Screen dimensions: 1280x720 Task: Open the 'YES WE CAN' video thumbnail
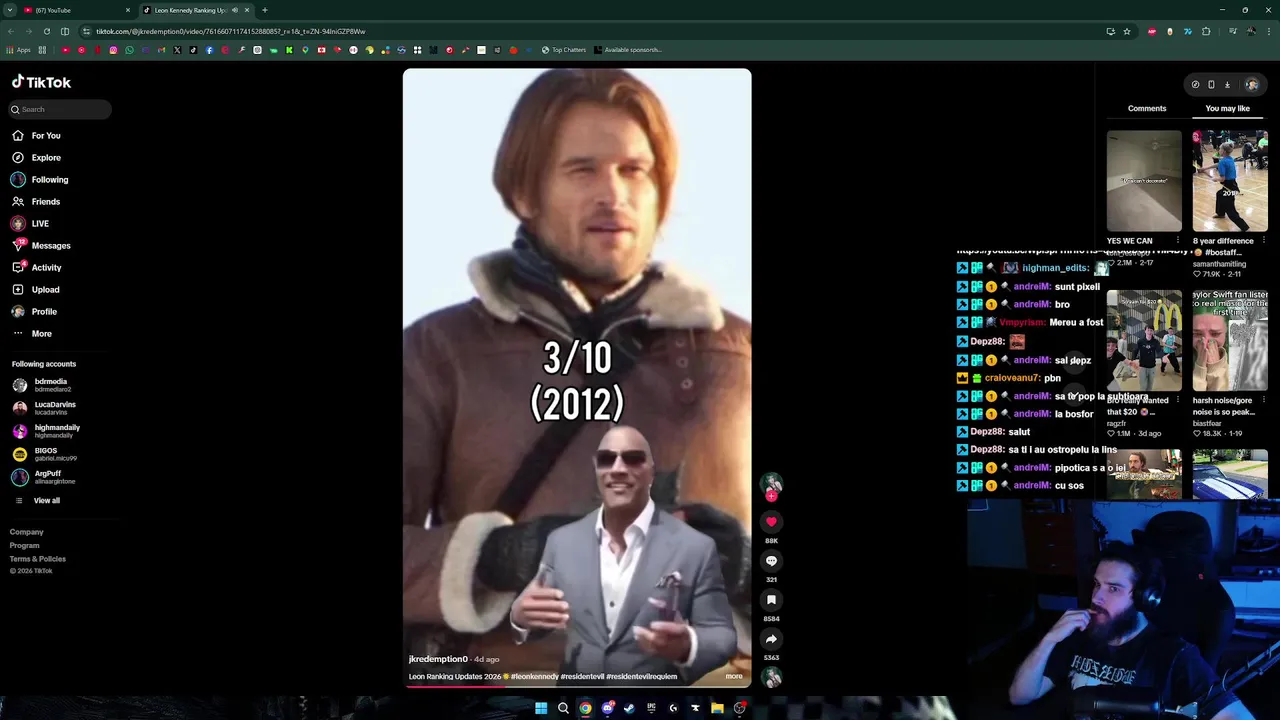click(x=1144, y=181)
